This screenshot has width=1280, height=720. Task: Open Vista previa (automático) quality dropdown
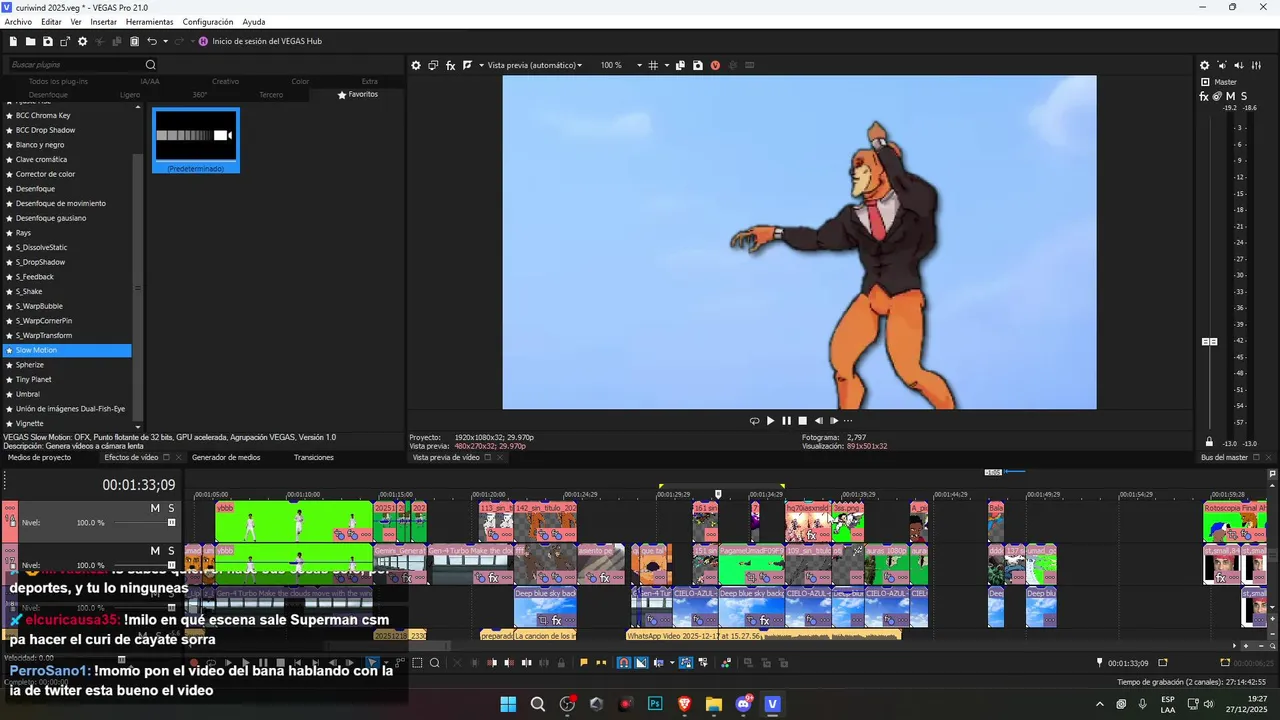click(534, 65)
